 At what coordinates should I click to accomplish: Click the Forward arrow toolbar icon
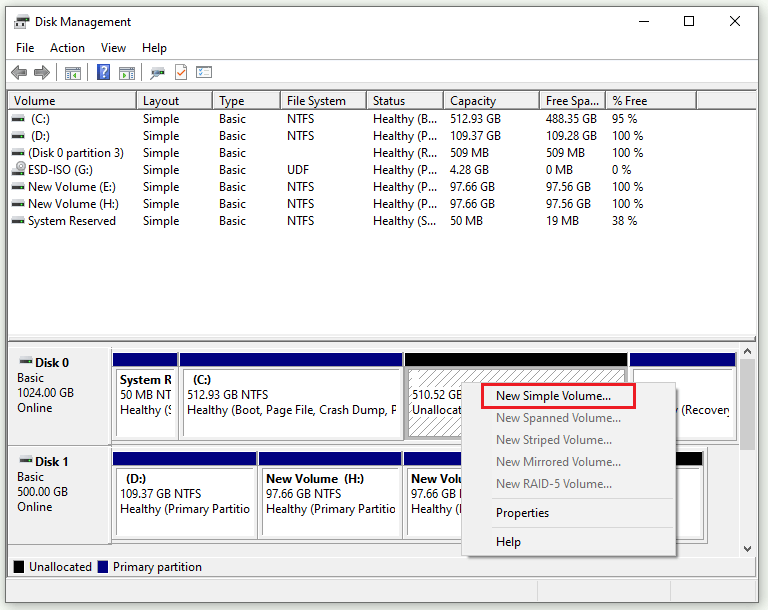(42, 73)
